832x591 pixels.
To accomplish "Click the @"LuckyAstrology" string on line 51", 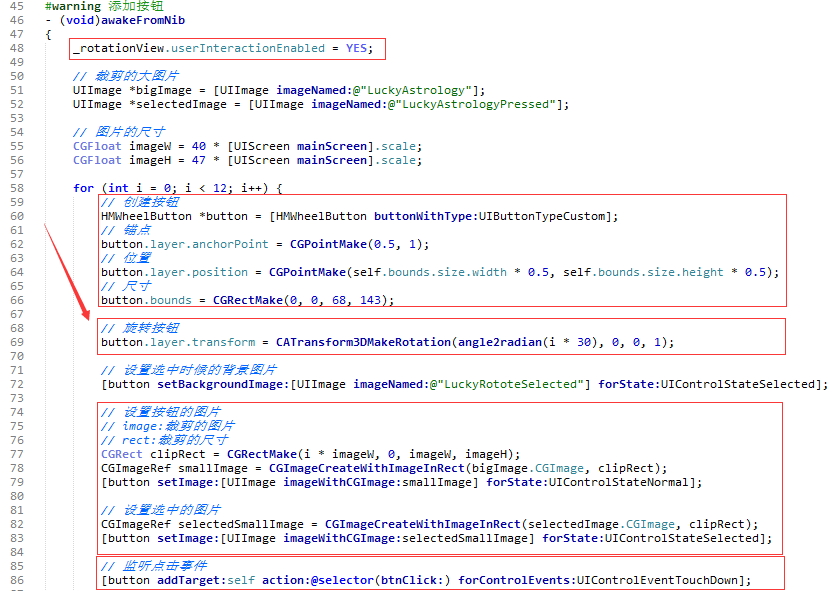I will point(412,90).
